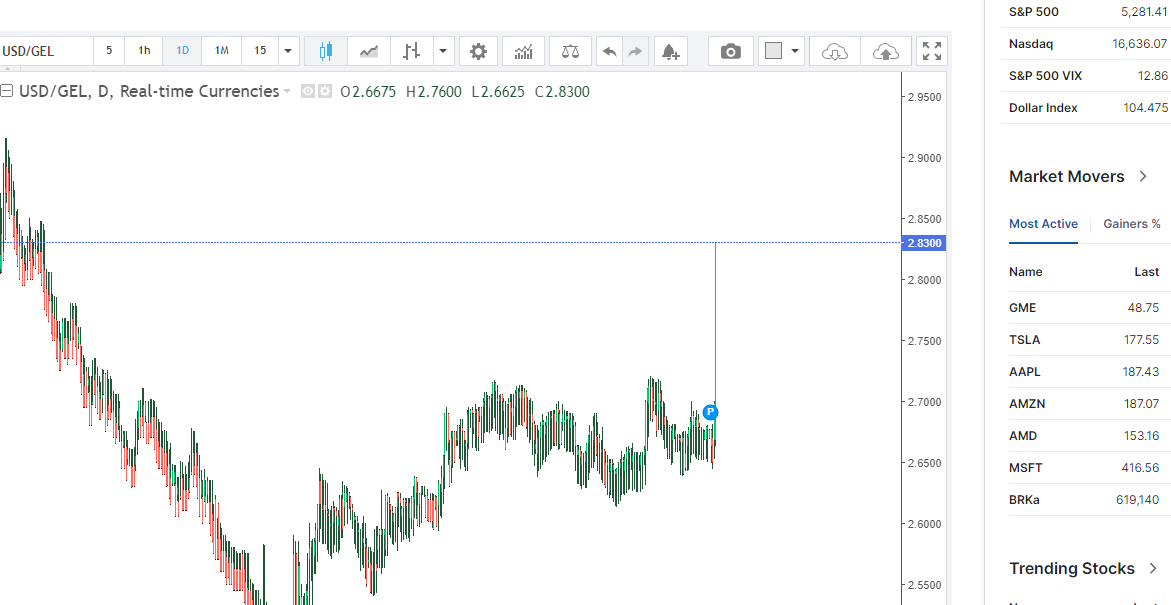Switch to the Gainers % tab
The width and height of the screenshot is (1171, 605).
[1131, 224]
